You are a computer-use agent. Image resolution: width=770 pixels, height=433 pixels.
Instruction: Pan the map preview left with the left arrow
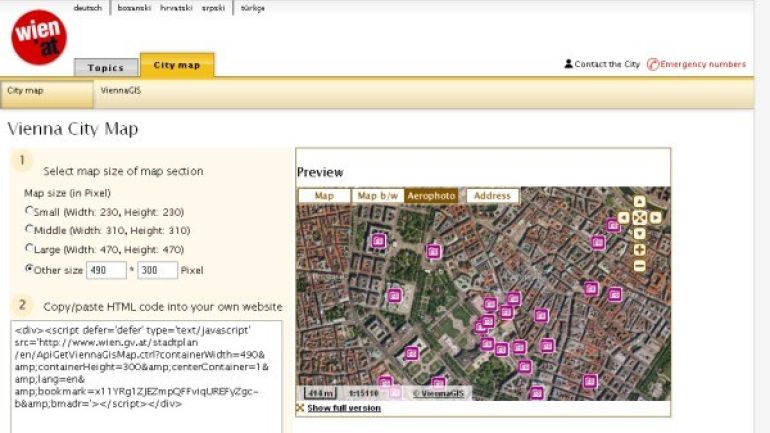(x=624, y=217)
